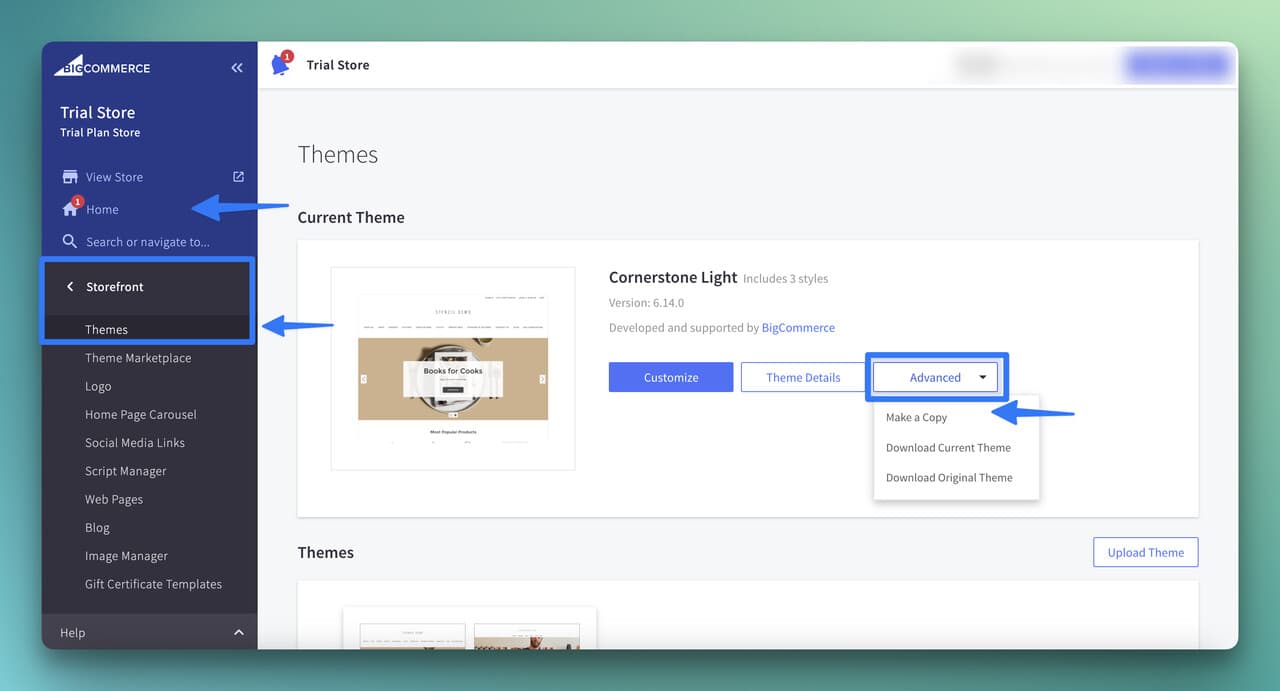
Task: Go back using Storefront chevron
Action: pos(70,287)
